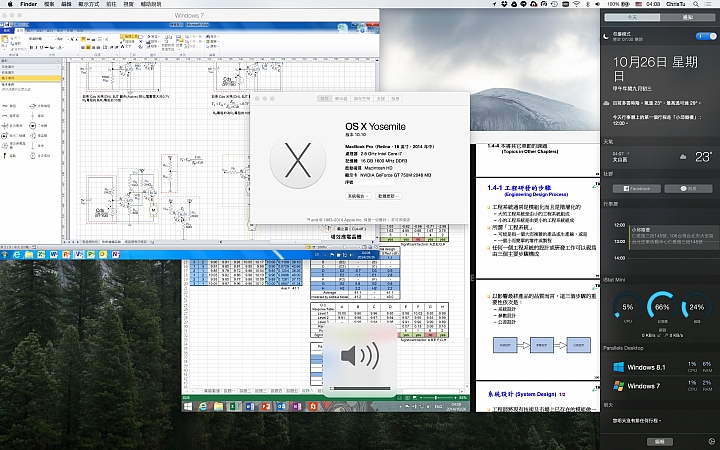Click the CPU usage gauge in iStat Mini
The image size is (720, 450).
pyautogui.click(x=627, y=306)
